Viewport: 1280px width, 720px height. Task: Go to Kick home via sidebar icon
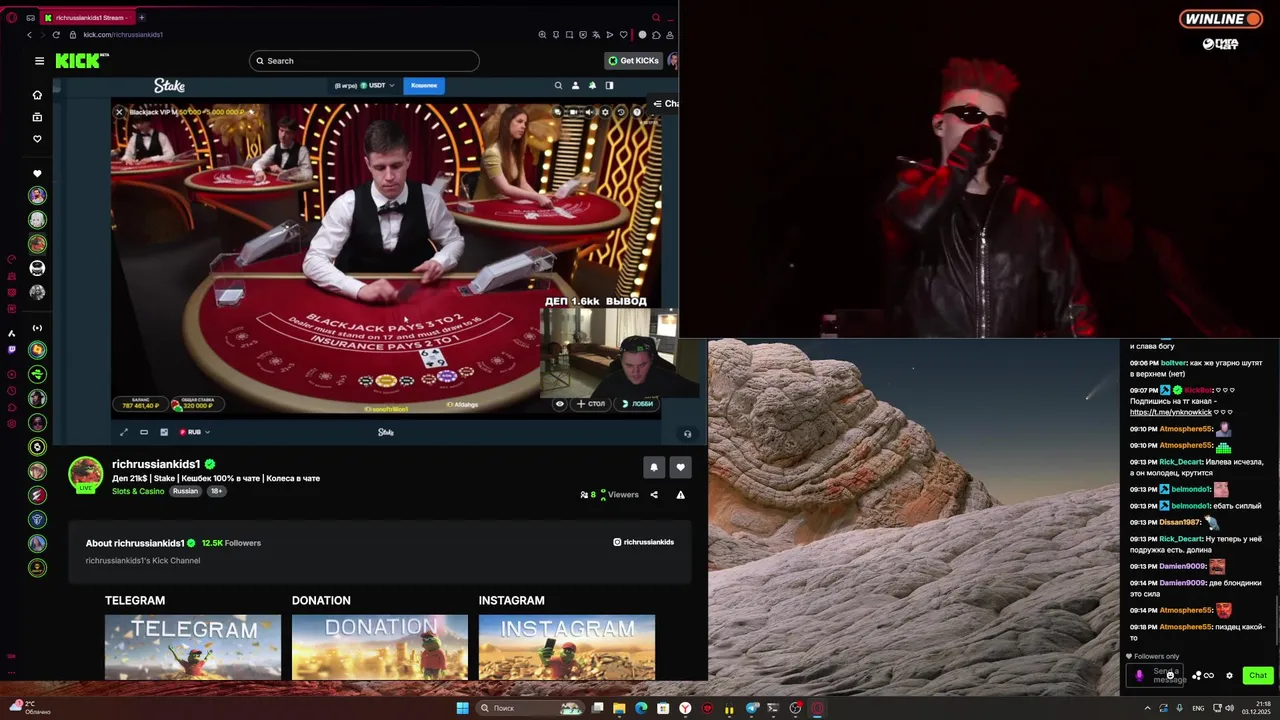(x=37, y=95)
